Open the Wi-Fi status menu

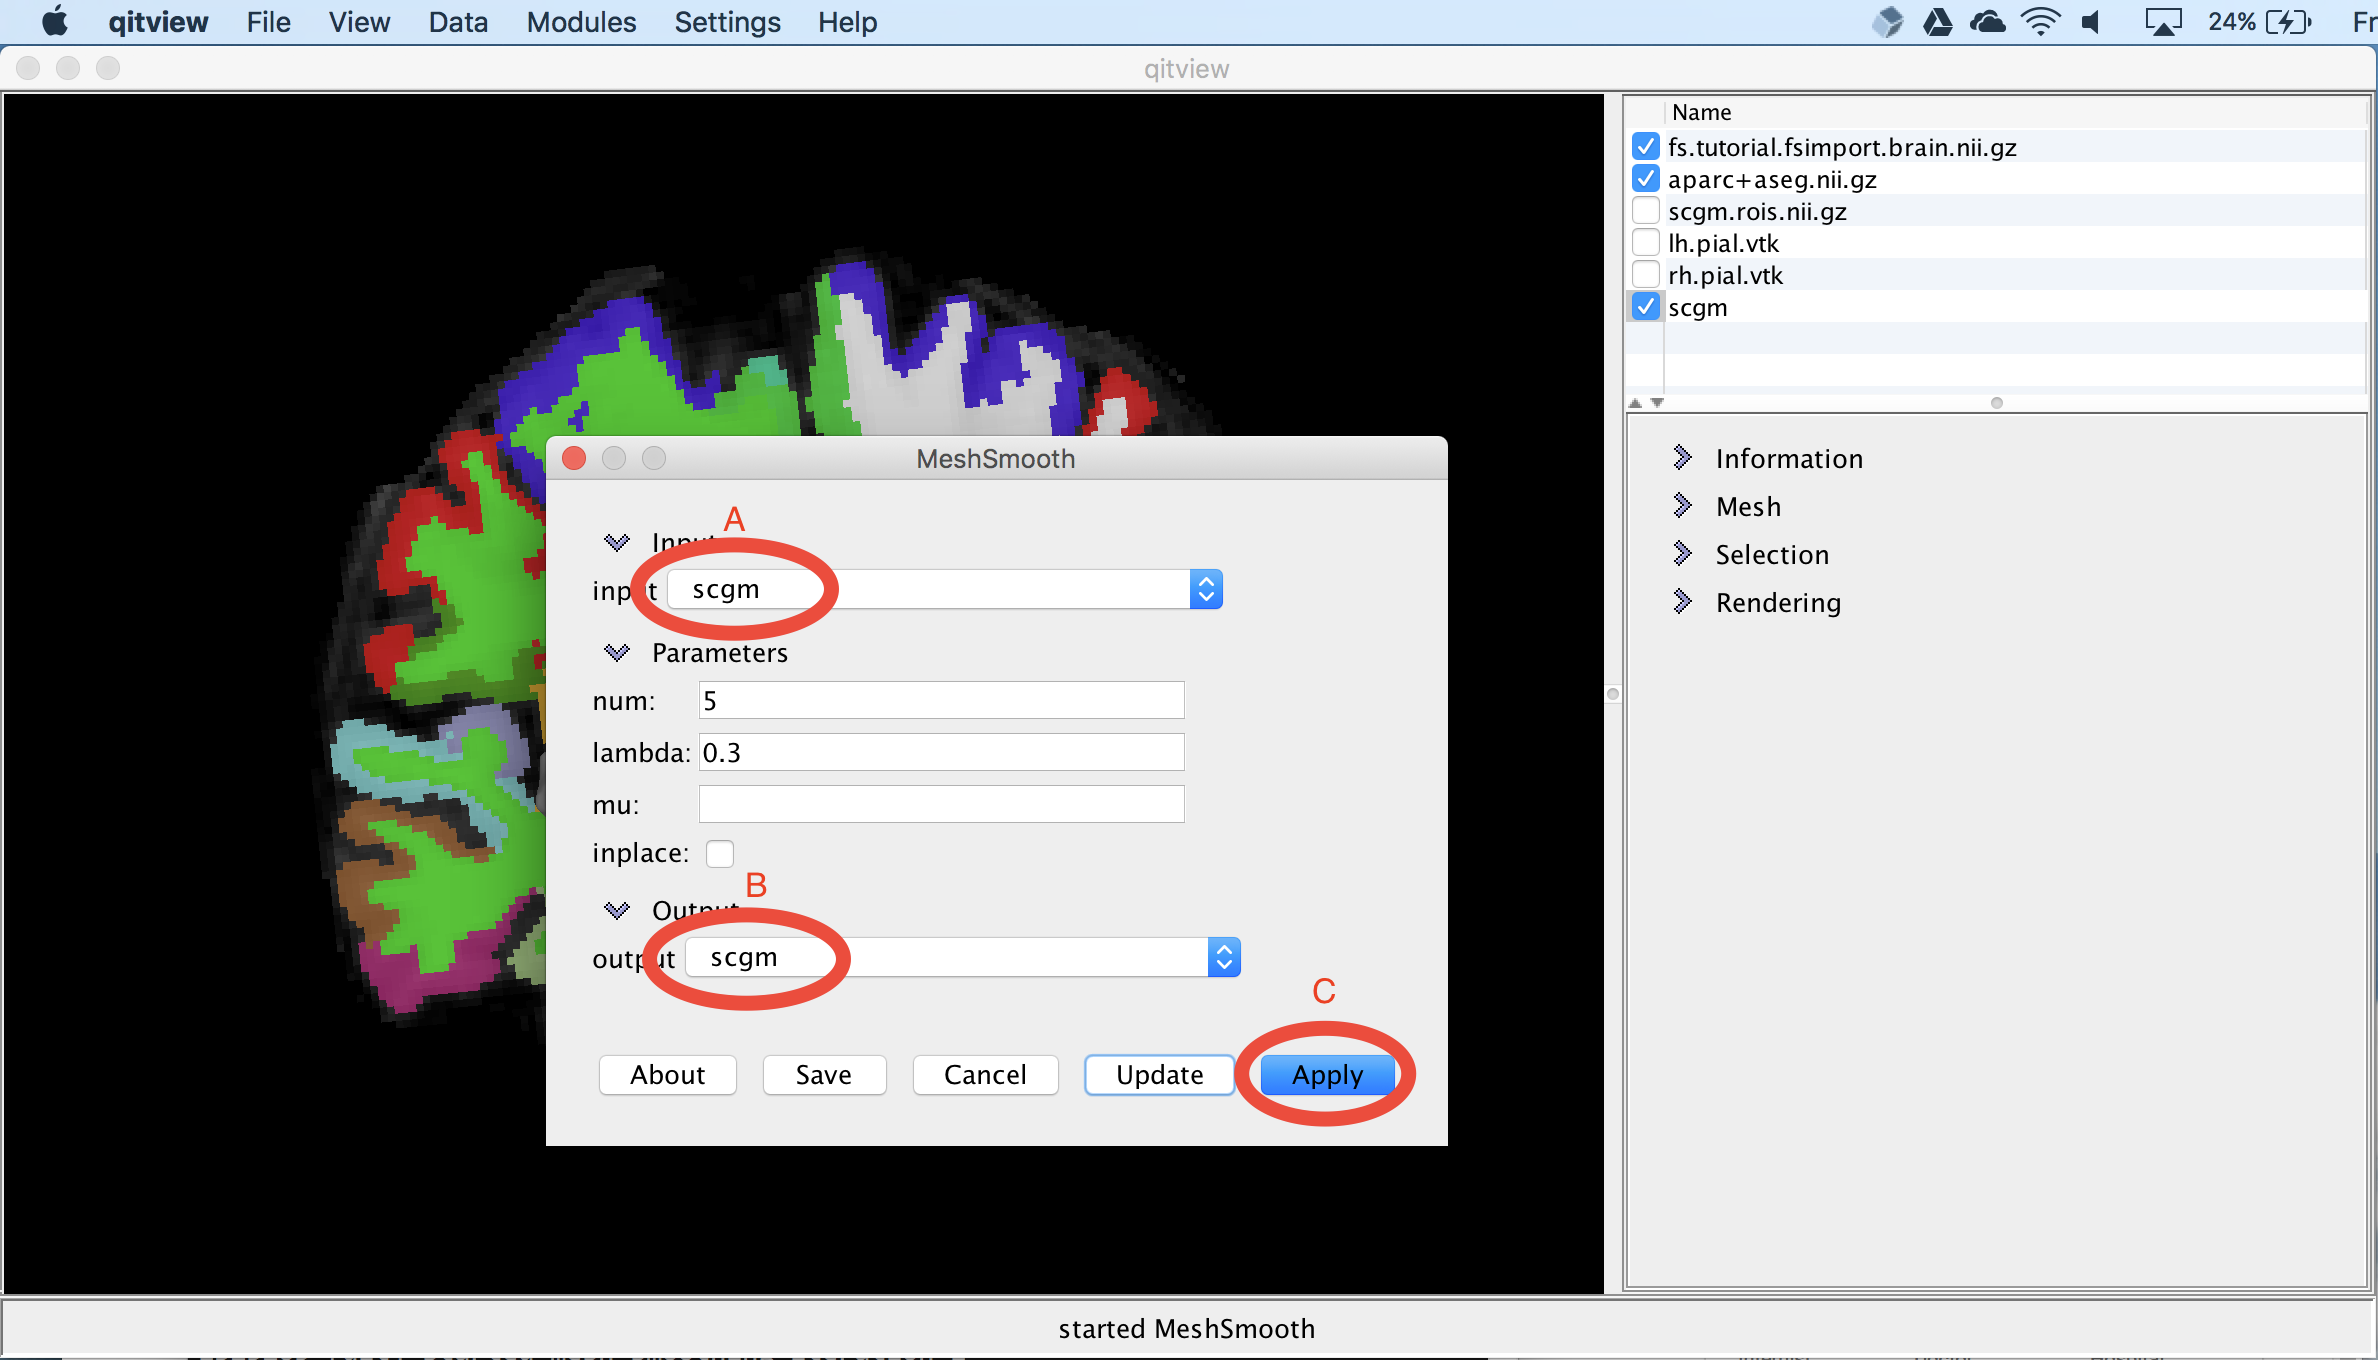click(2040, 22)
